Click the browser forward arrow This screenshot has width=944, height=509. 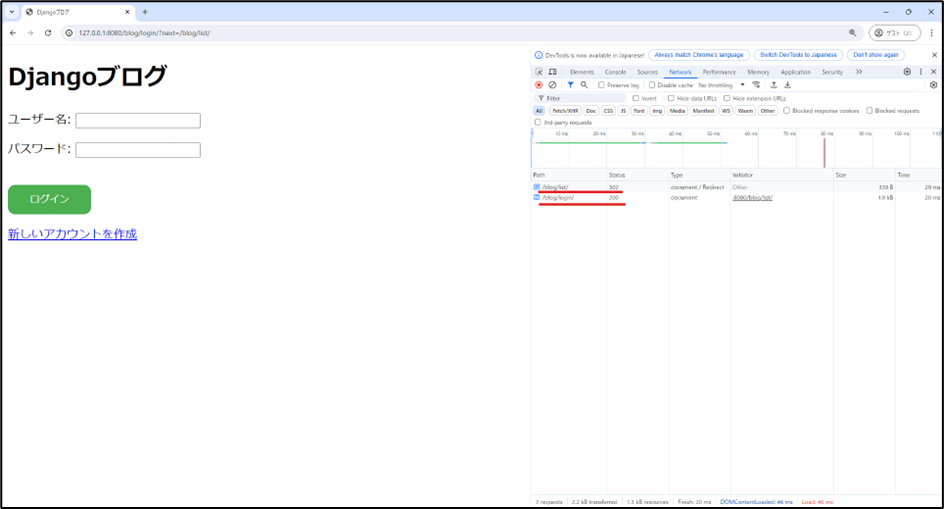(30, 33)
